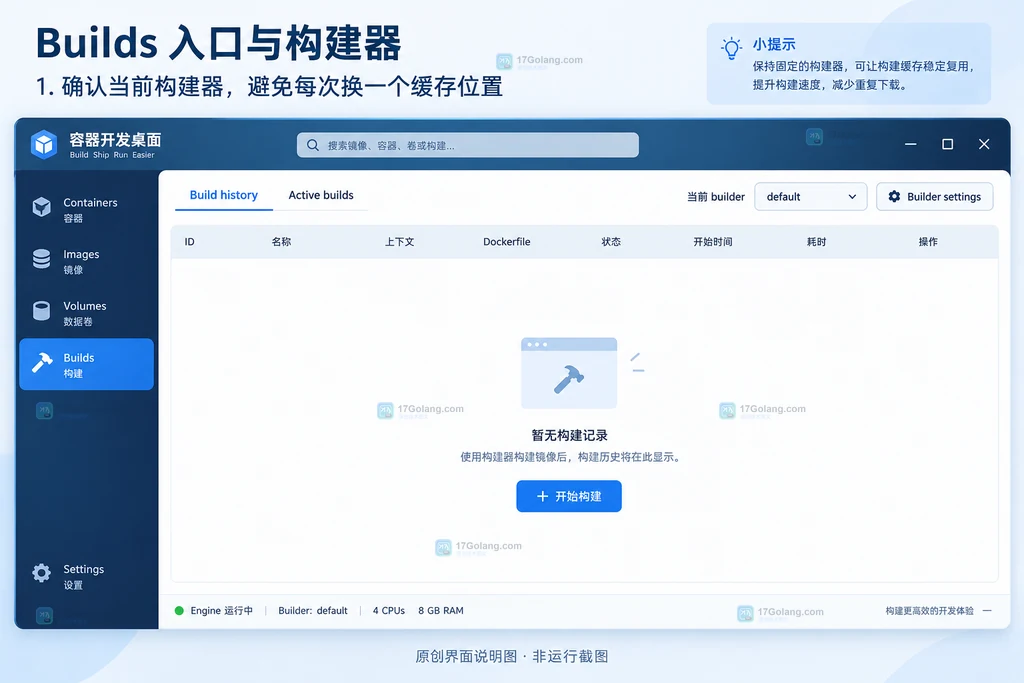
Task: Open Volumes 数据卷 sidebar item
Action: pos(86,312)
